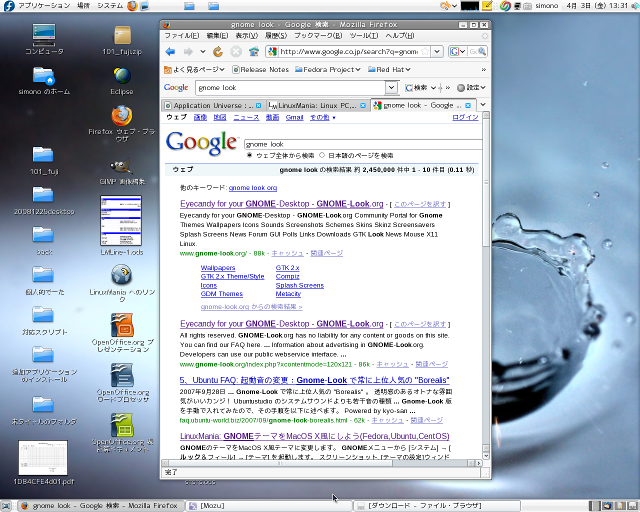Screen dimensions: 640x512
Task: Select search the whole web radio
Action: [x=249, y=155]
